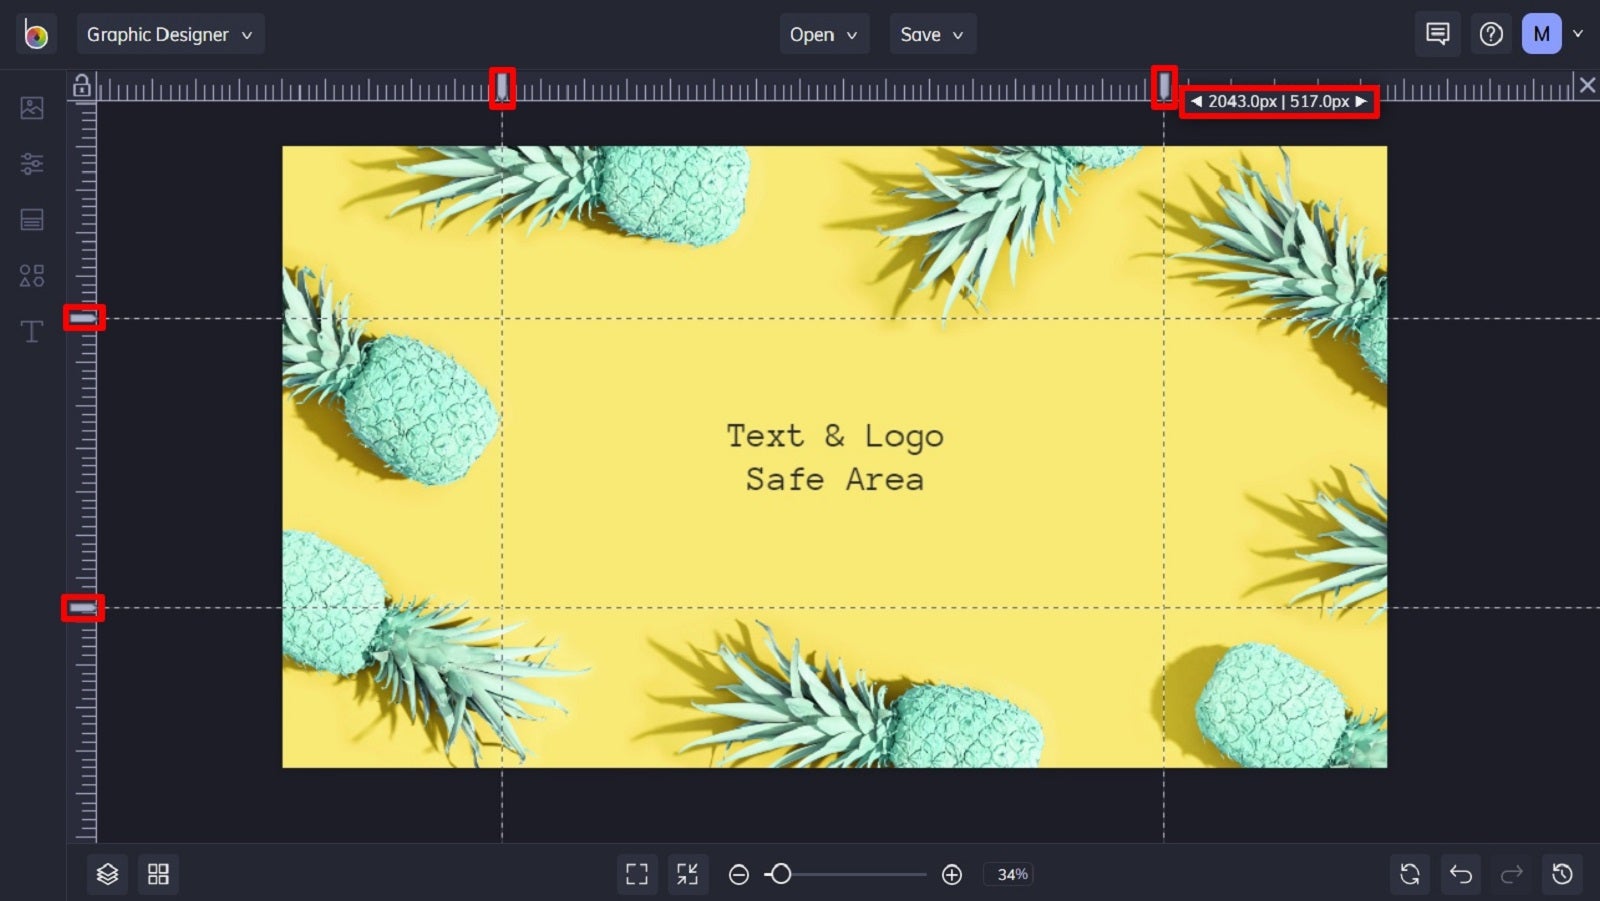Expand the Save dropdown menu
Viewport: 1600px width, 901px height.
click(x=932, y=33)
